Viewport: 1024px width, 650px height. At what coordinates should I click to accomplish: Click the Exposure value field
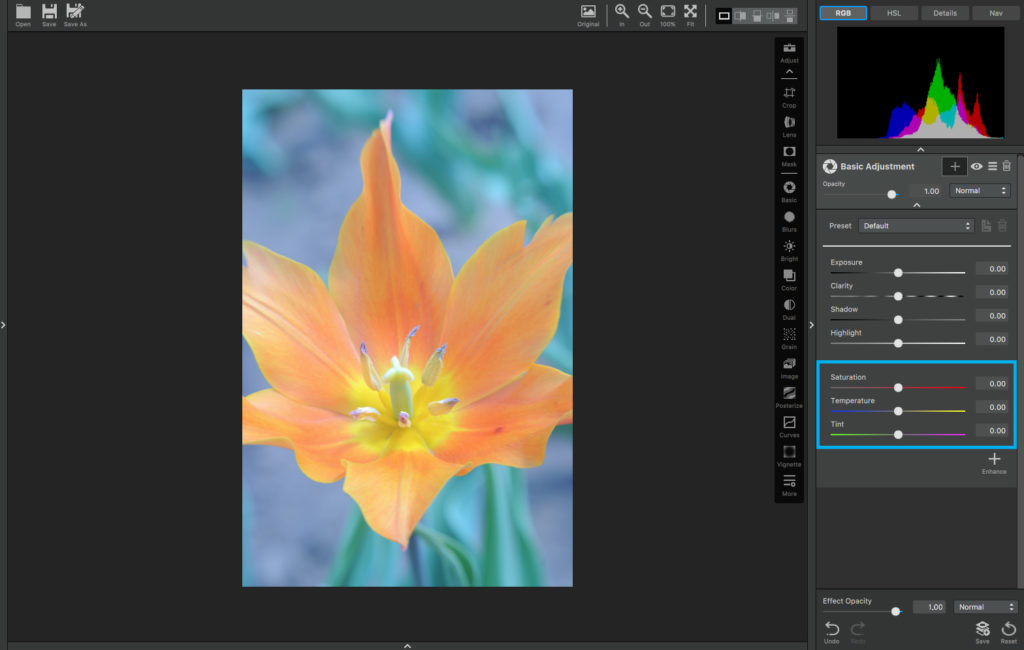point(992,268)
